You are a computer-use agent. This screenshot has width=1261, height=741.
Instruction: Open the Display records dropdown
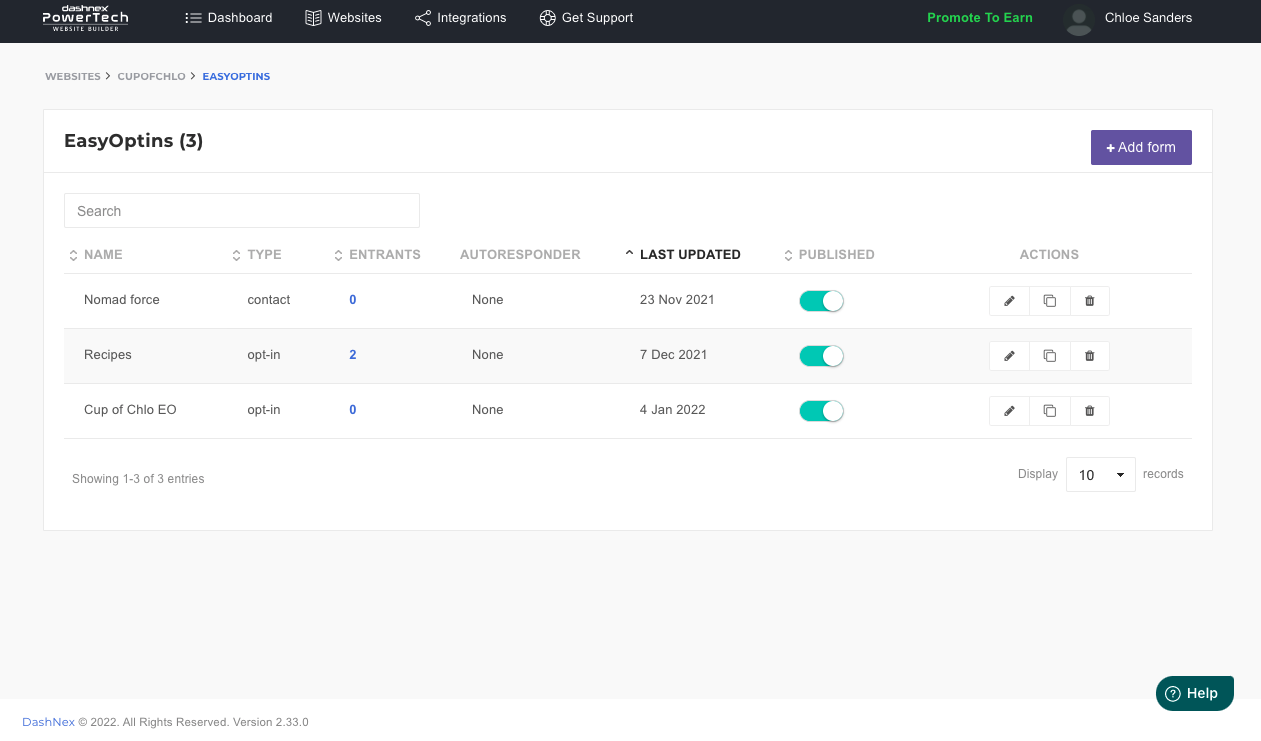1100,475
